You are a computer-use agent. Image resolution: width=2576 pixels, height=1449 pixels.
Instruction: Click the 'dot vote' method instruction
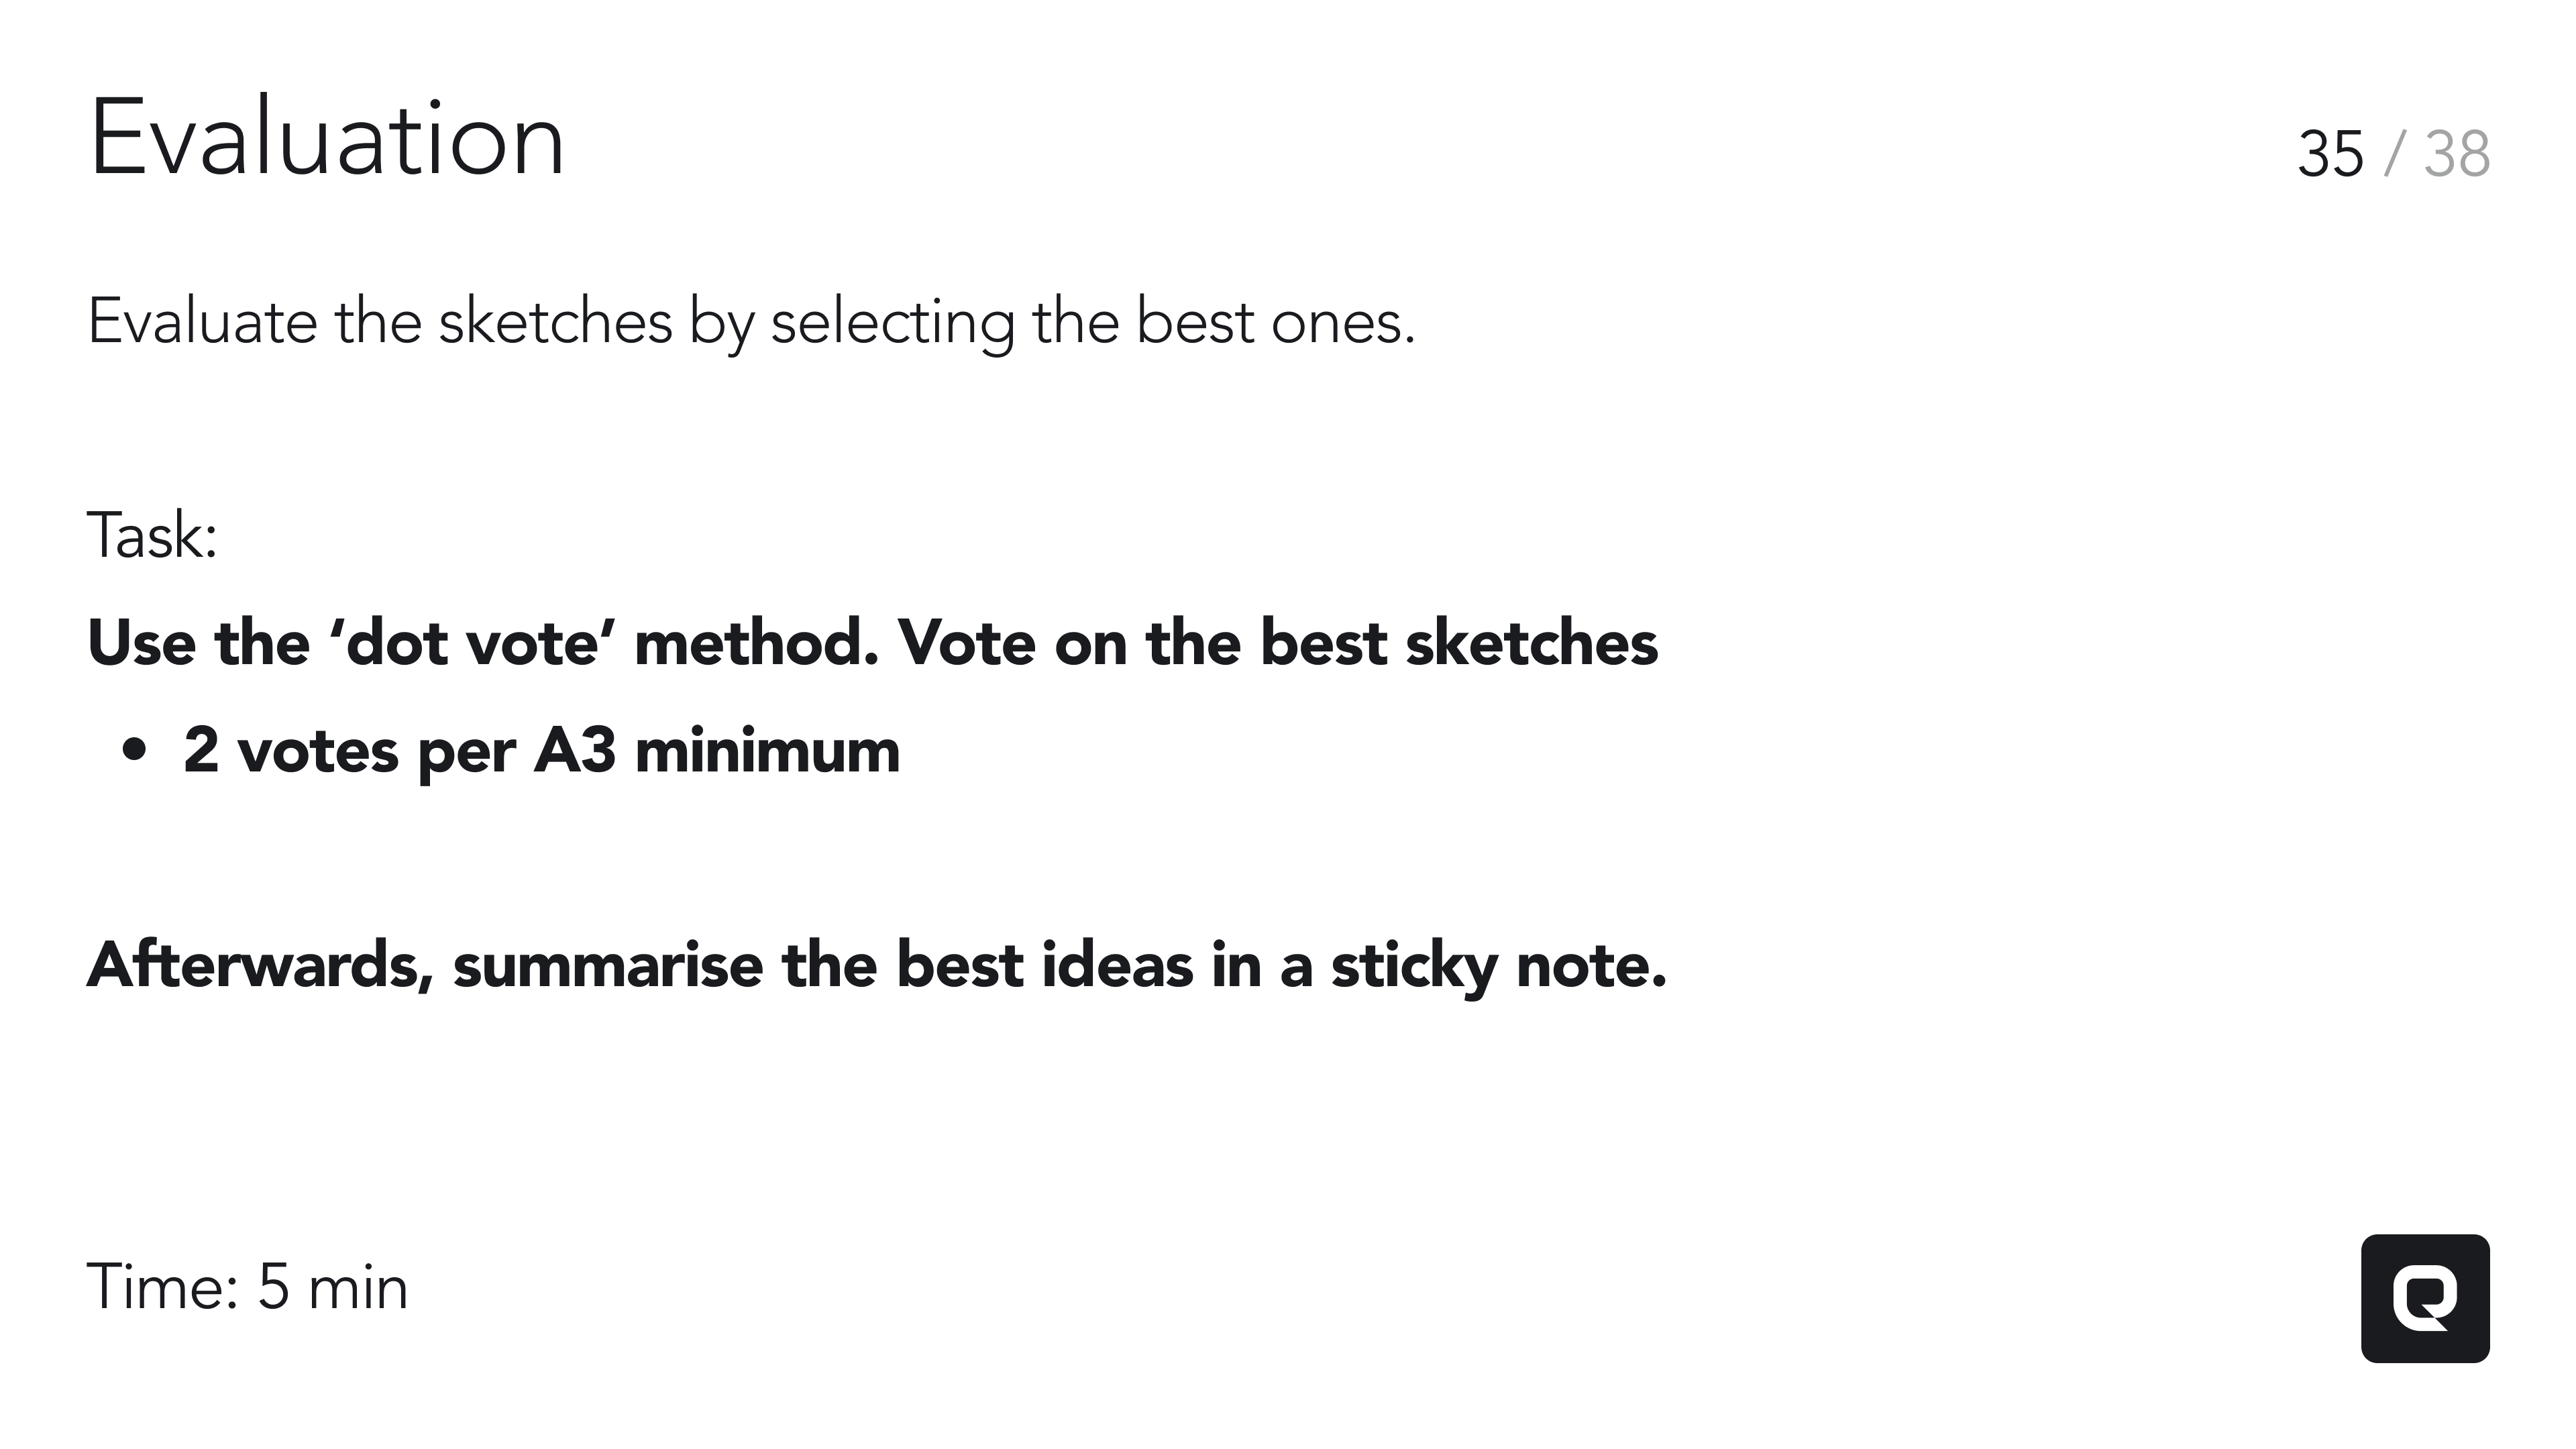coord(872,642)
